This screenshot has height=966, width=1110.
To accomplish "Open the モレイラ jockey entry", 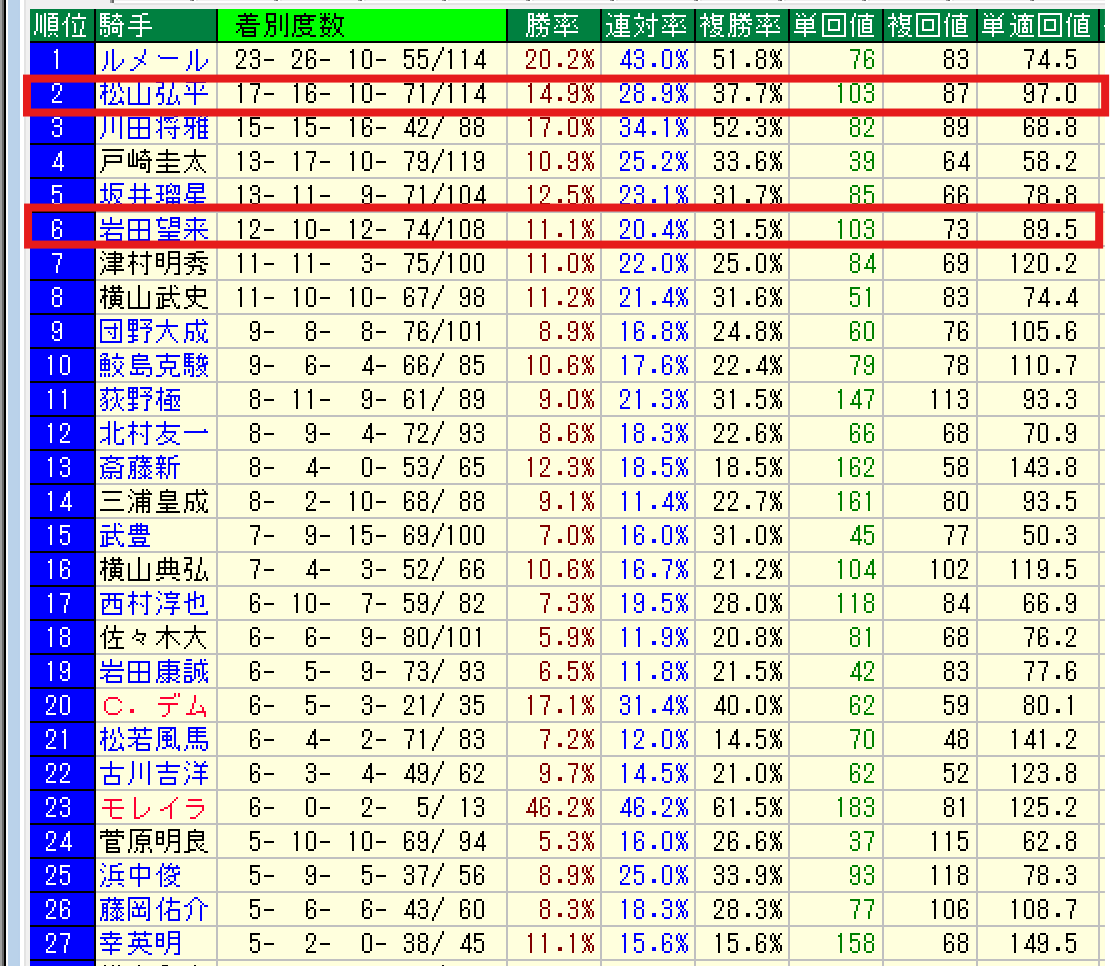I will point(154,808).
